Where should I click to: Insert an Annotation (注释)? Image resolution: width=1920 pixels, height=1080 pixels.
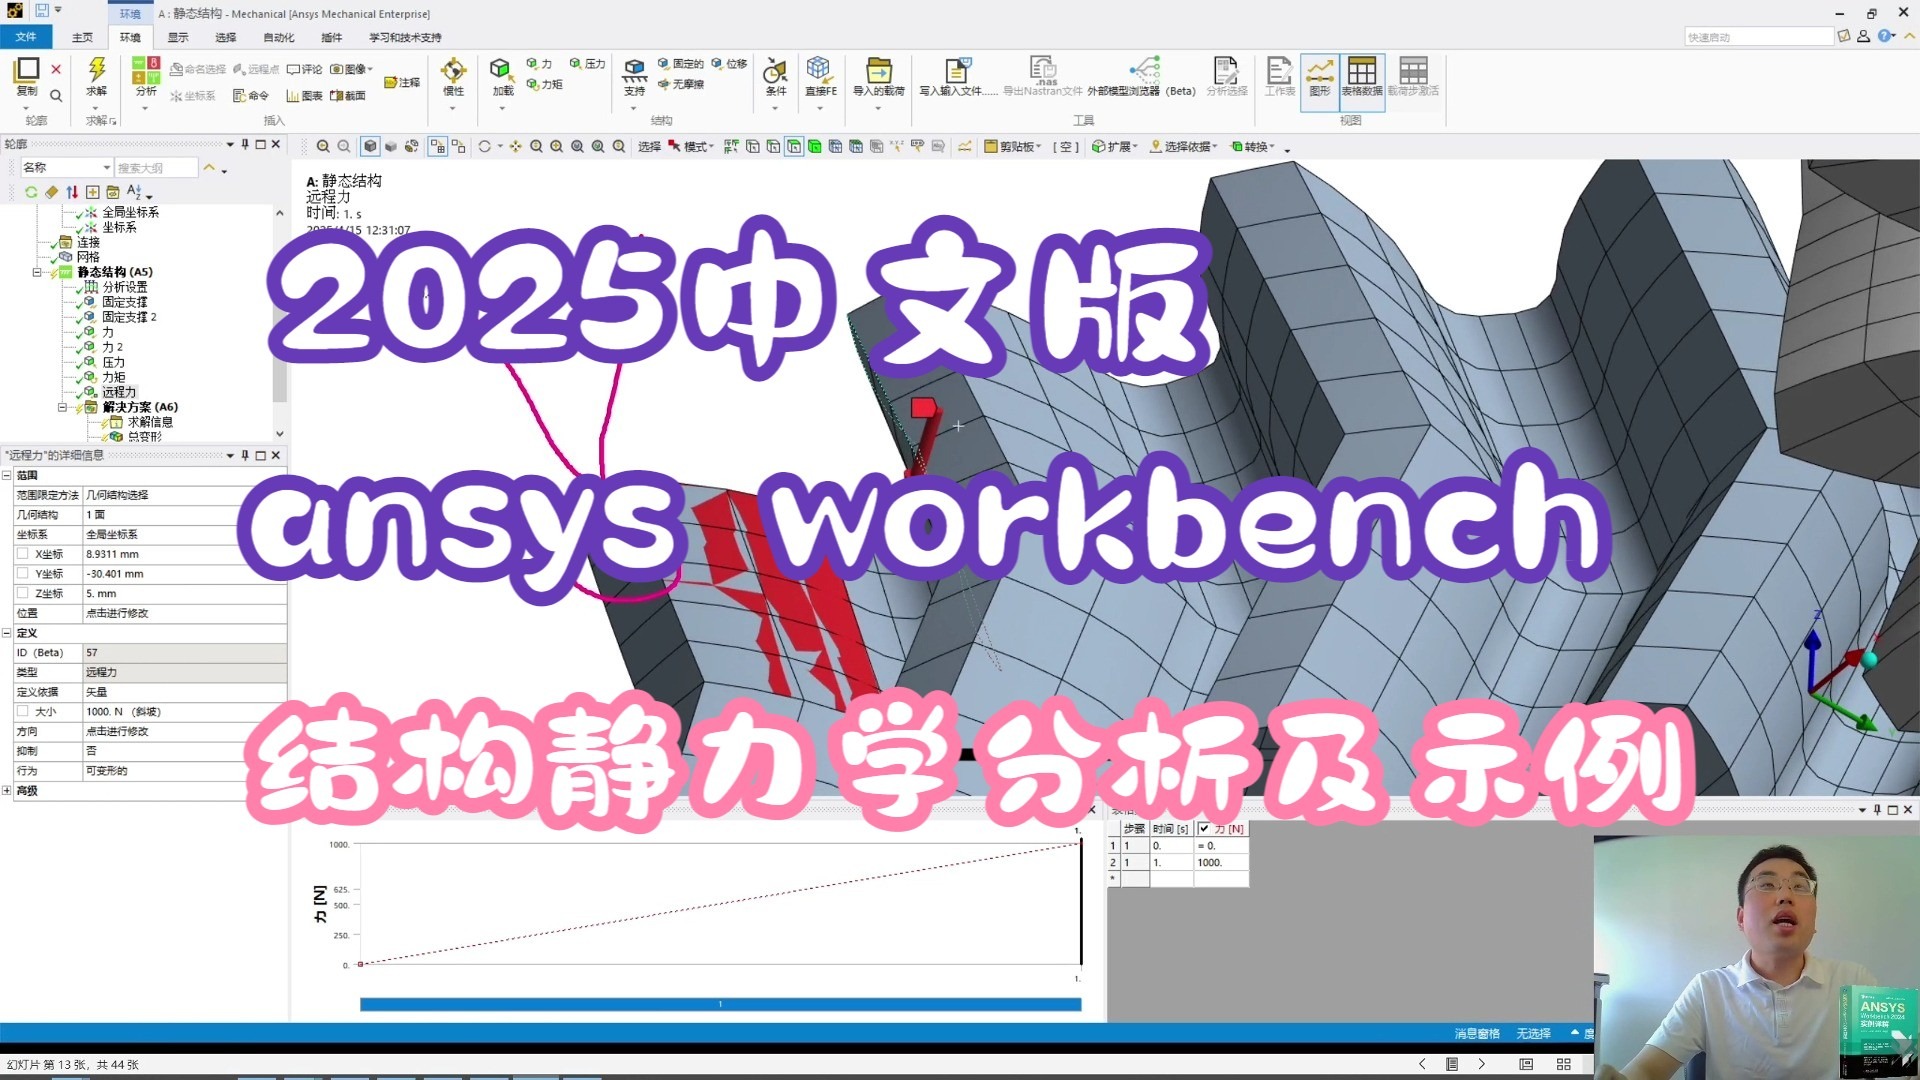click(x=404, y=80)
